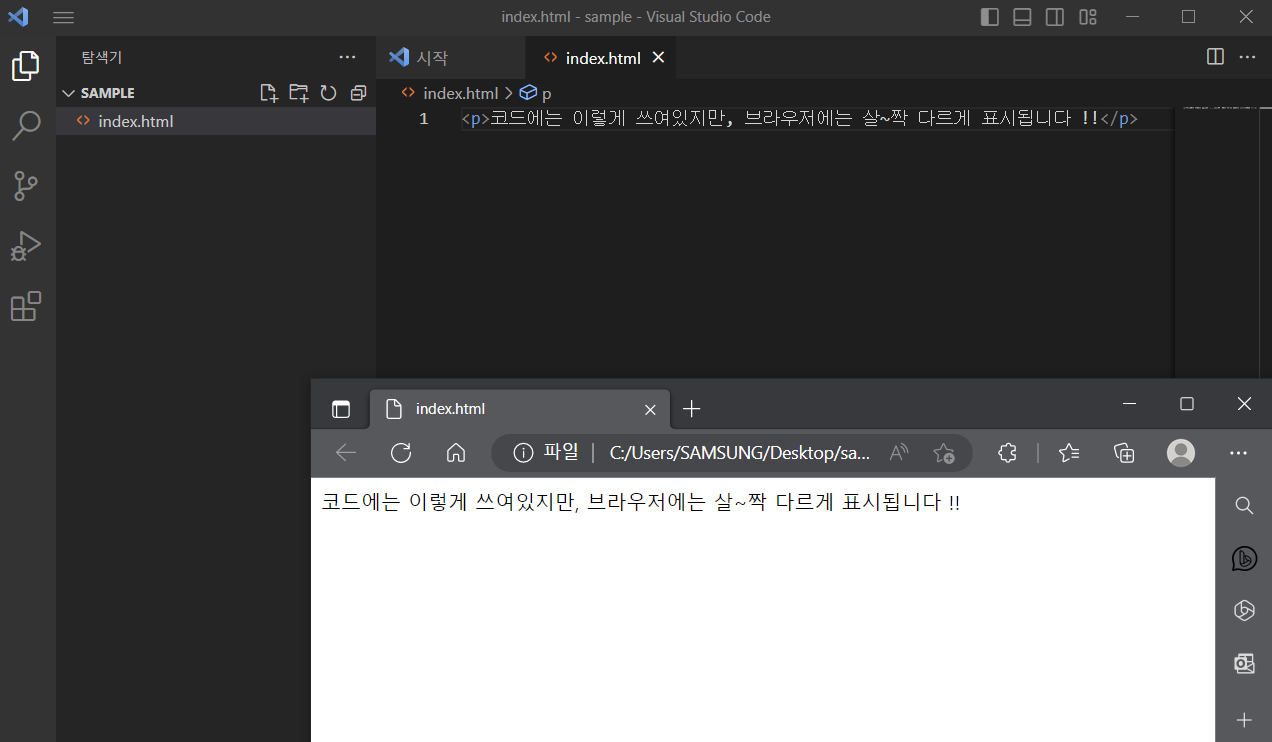Open Explorer panel more actions menu
The height and width of the screenshot is (742, 1272).
click(347, 58)
